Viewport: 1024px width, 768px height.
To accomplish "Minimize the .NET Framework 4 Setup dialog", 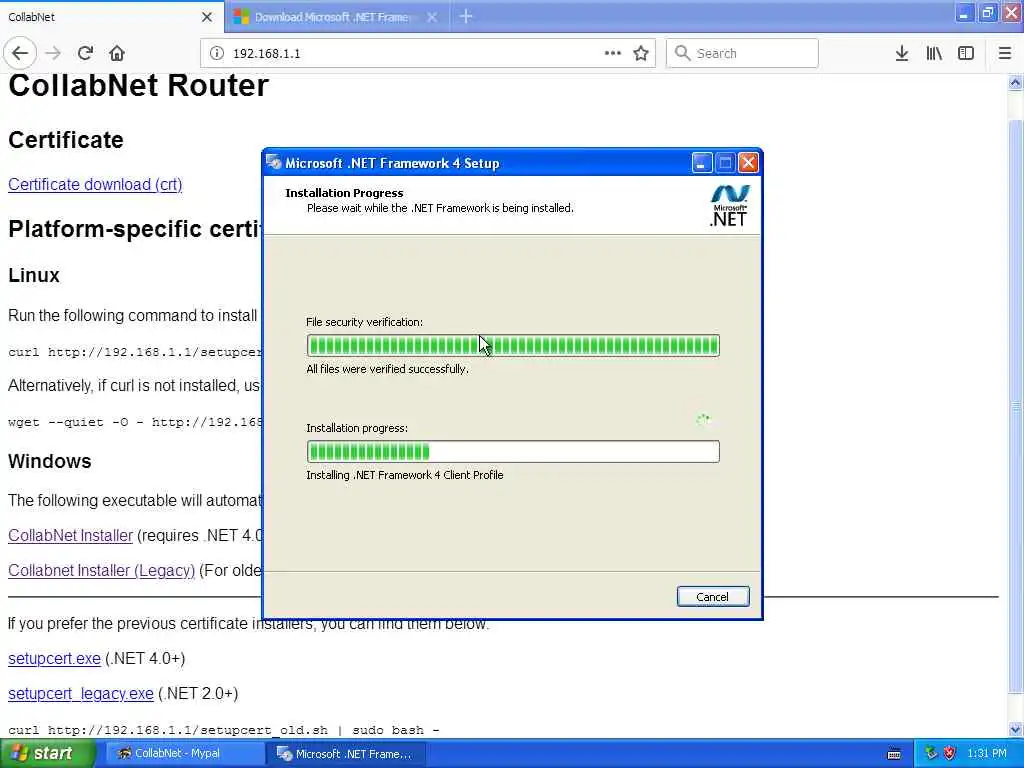I will [x=701, y=163].
